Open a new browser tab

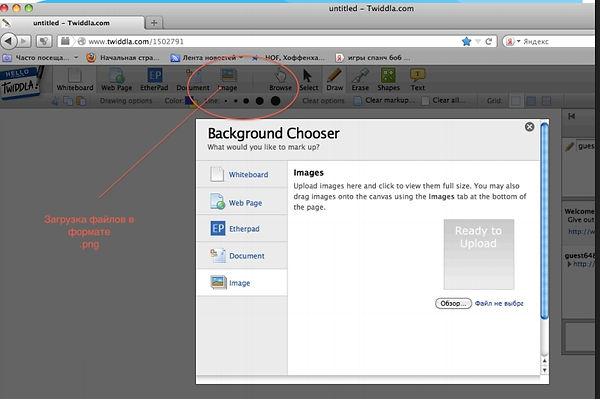[154, 23]
